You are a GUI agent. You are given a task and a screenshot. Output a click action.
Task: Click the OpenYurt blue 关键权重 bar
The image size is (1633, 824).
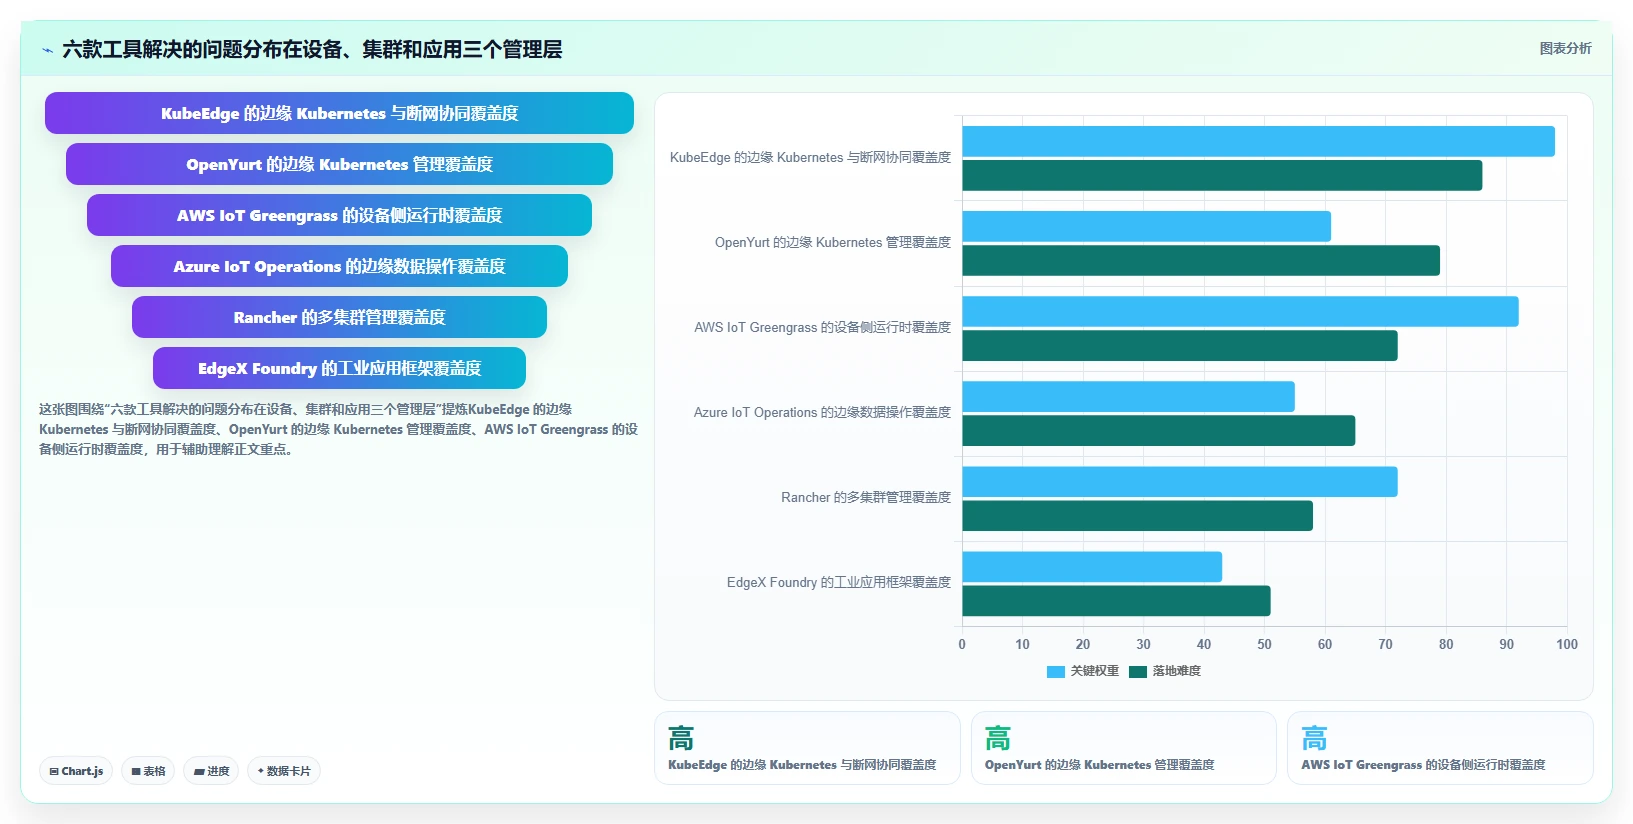[1146, 226]
